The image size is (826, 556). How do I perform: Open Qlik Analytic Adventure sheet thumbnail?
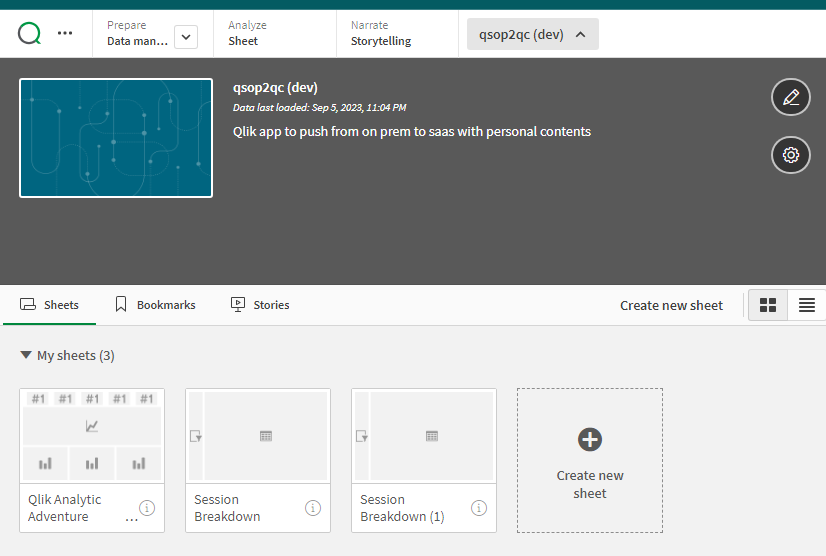tap(92, 436)
